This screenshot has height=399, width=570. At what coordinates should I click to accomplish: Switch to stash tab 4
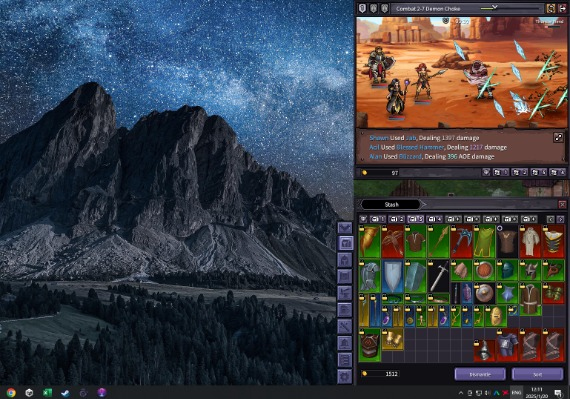434,219
